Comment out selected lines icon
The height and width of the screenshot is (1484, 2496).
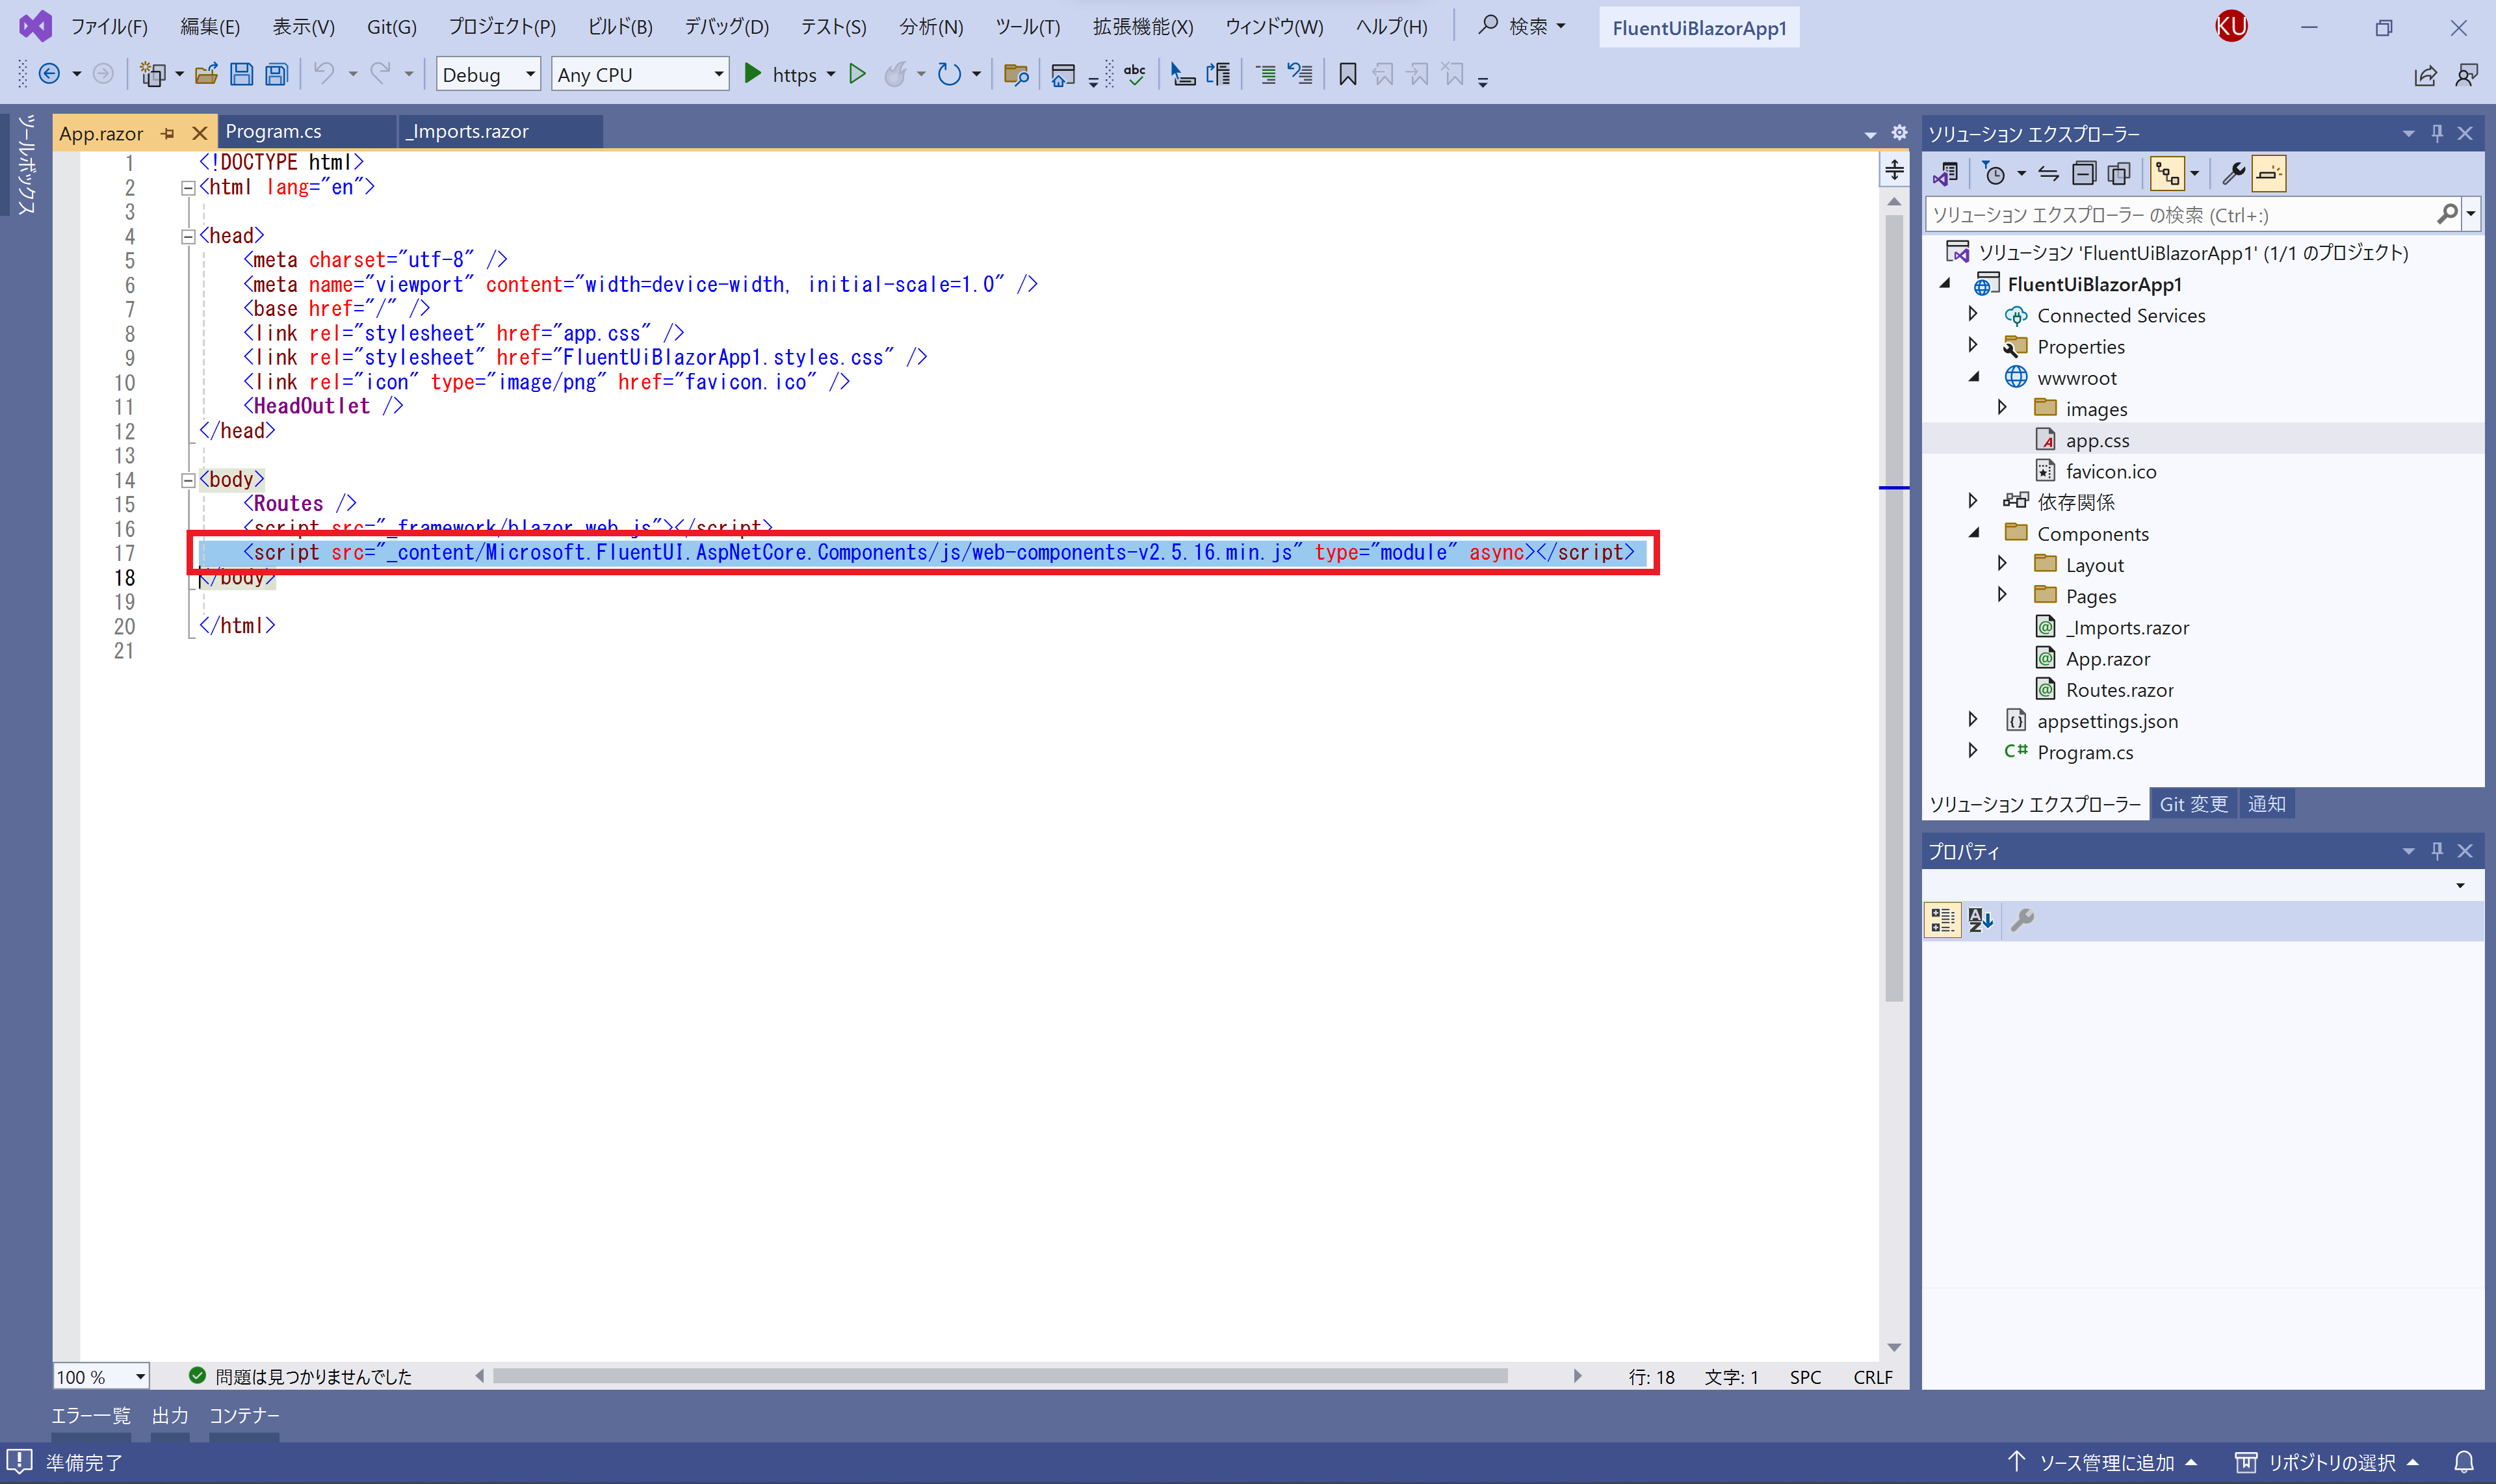(1265, 74)
